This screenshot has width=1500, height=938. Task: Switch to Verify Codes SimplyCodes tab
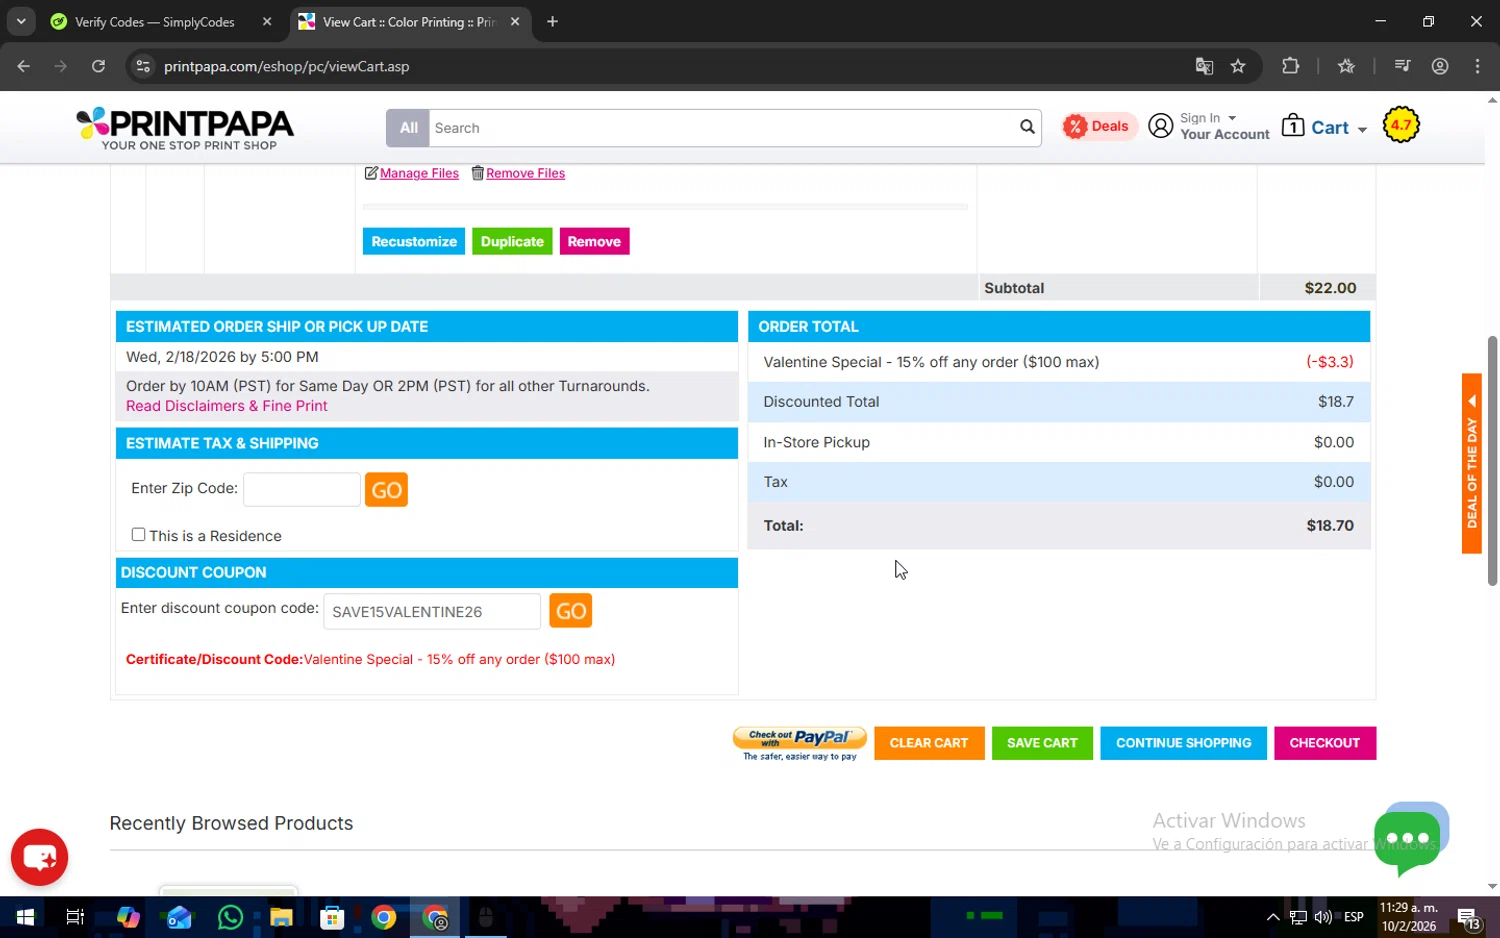pyautogui.click(x=155, y=21)
